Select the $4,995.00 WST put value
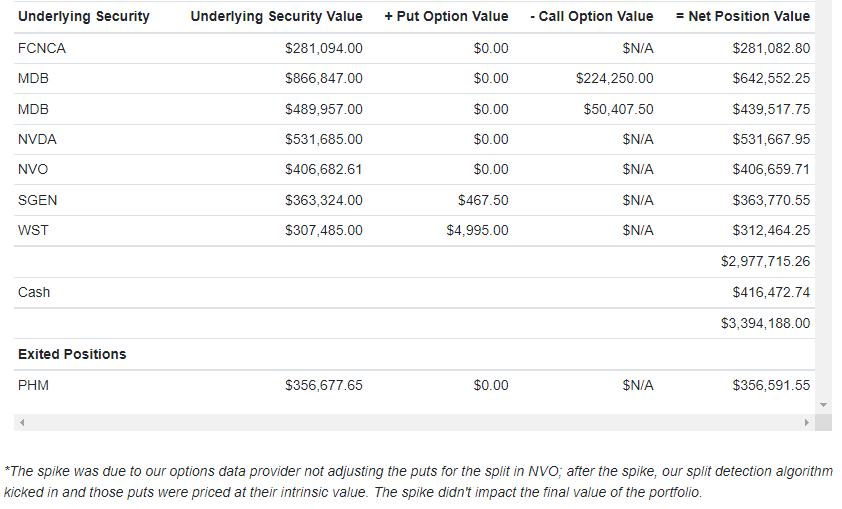Image resolution: width=842 pixels, height=509 pixels. pyautogui.click(x=477, y=230)
